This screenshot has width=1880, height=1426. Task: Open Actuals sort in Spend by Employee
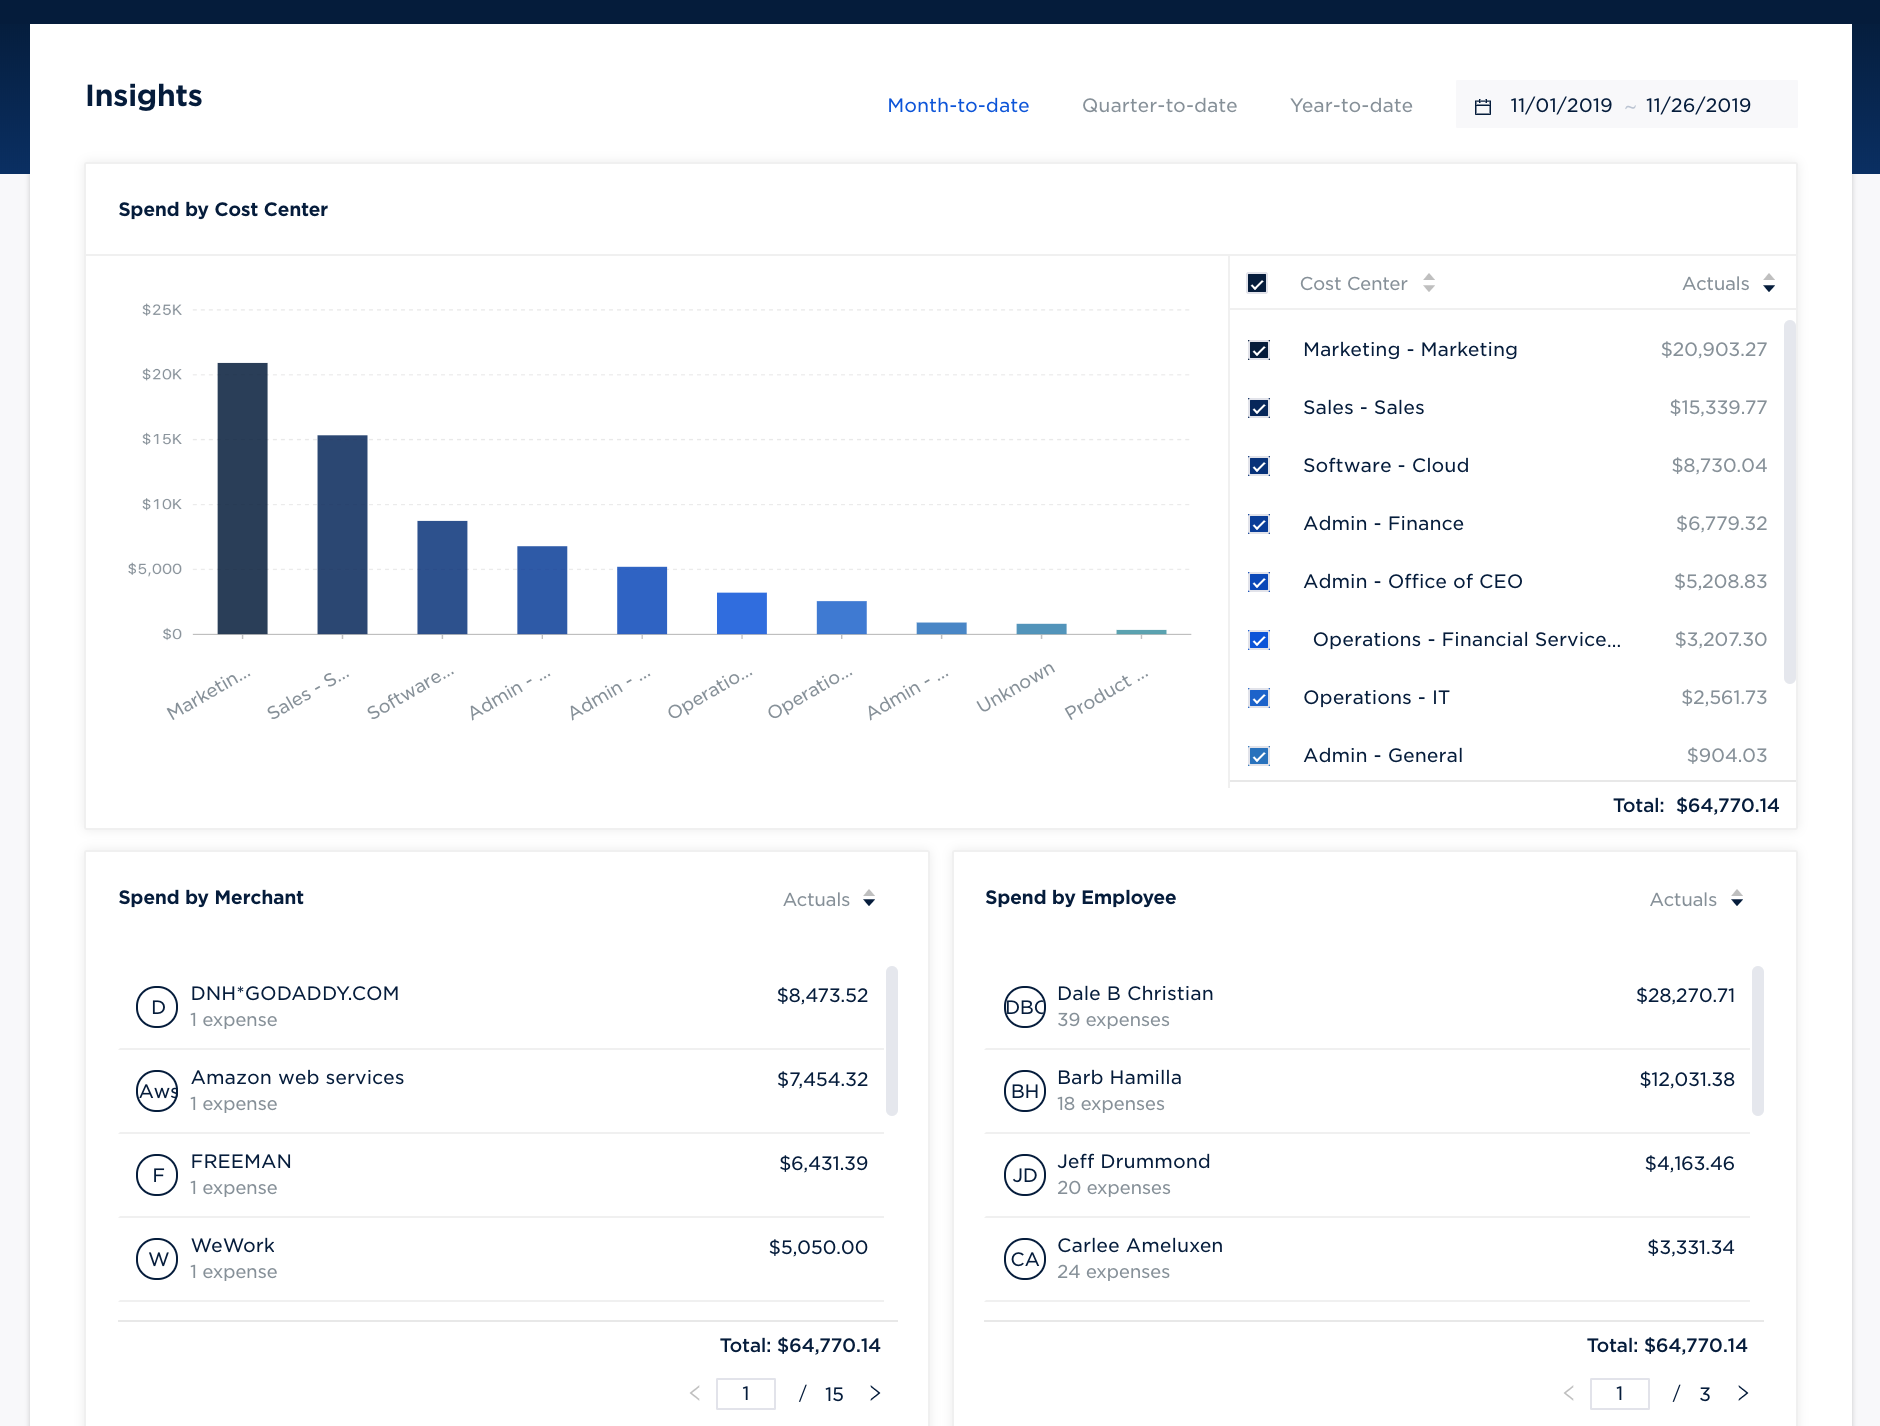pos(1695,899)
